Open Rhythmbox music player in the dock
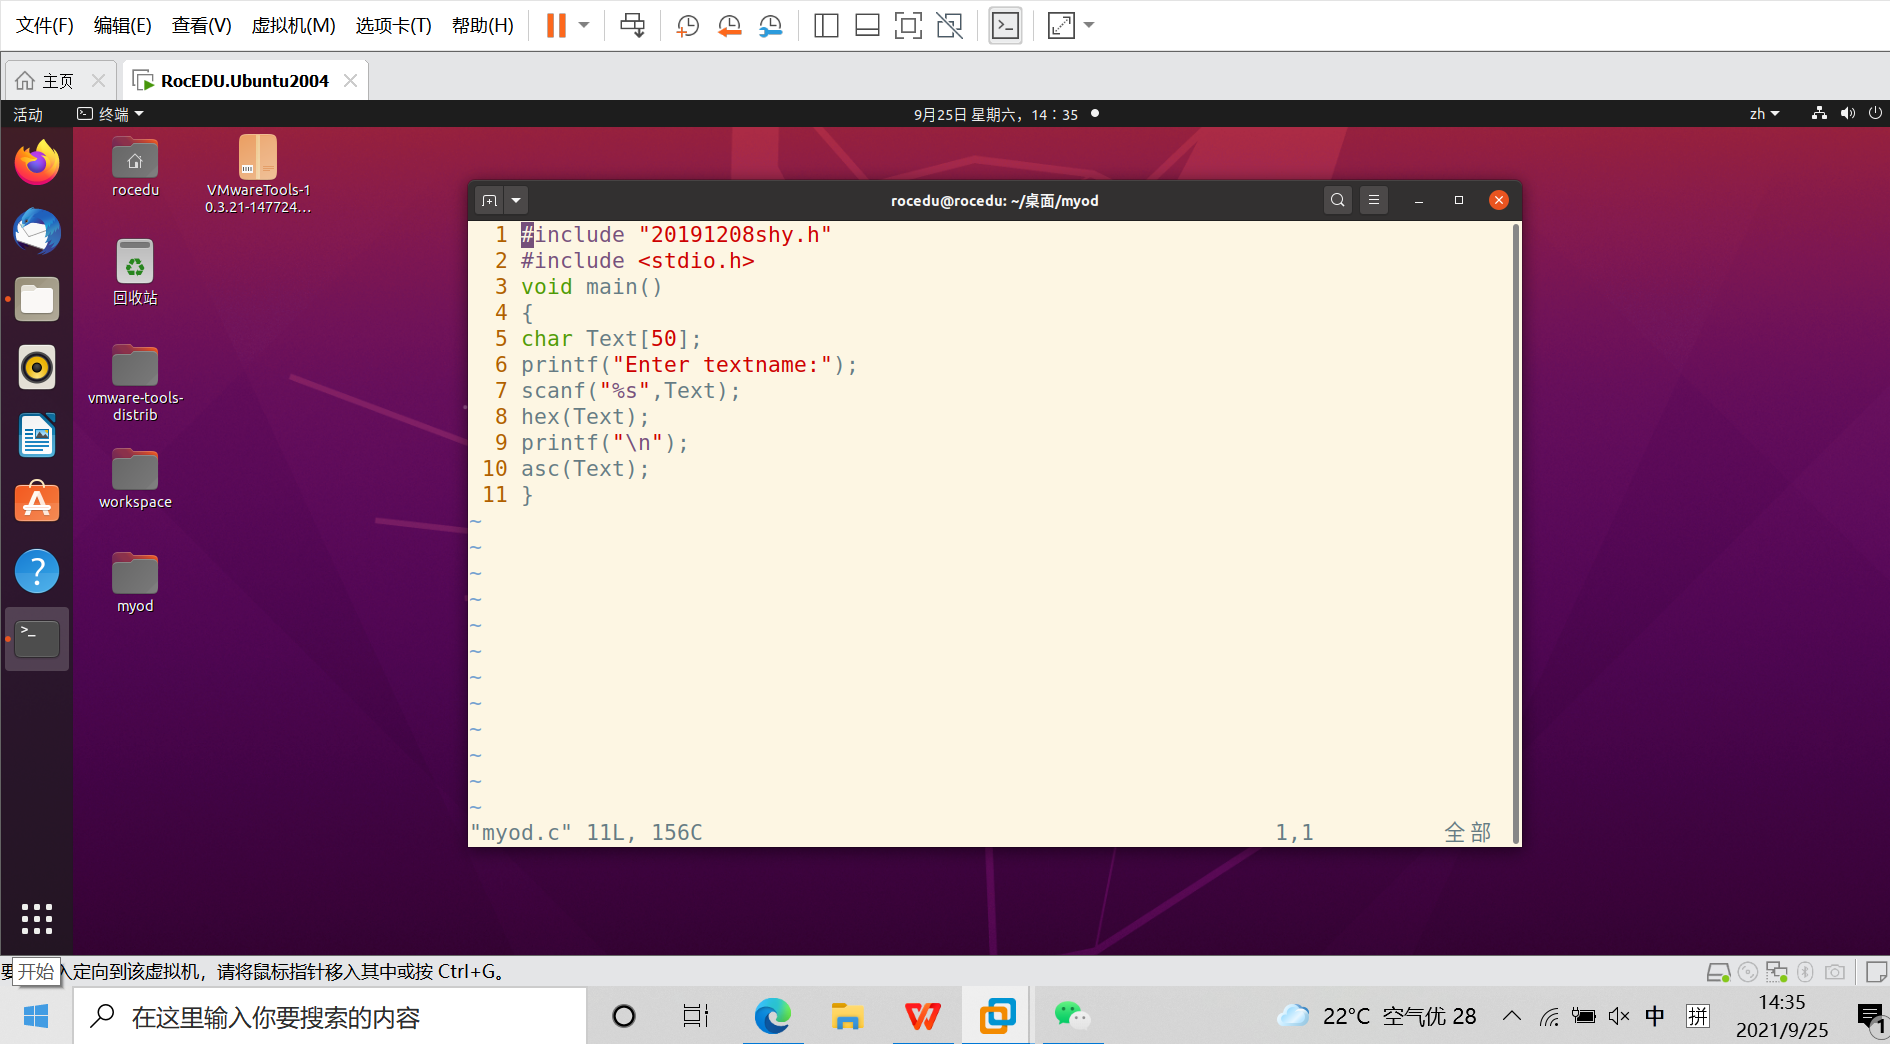1890x1044 pixels. point(37,367)
